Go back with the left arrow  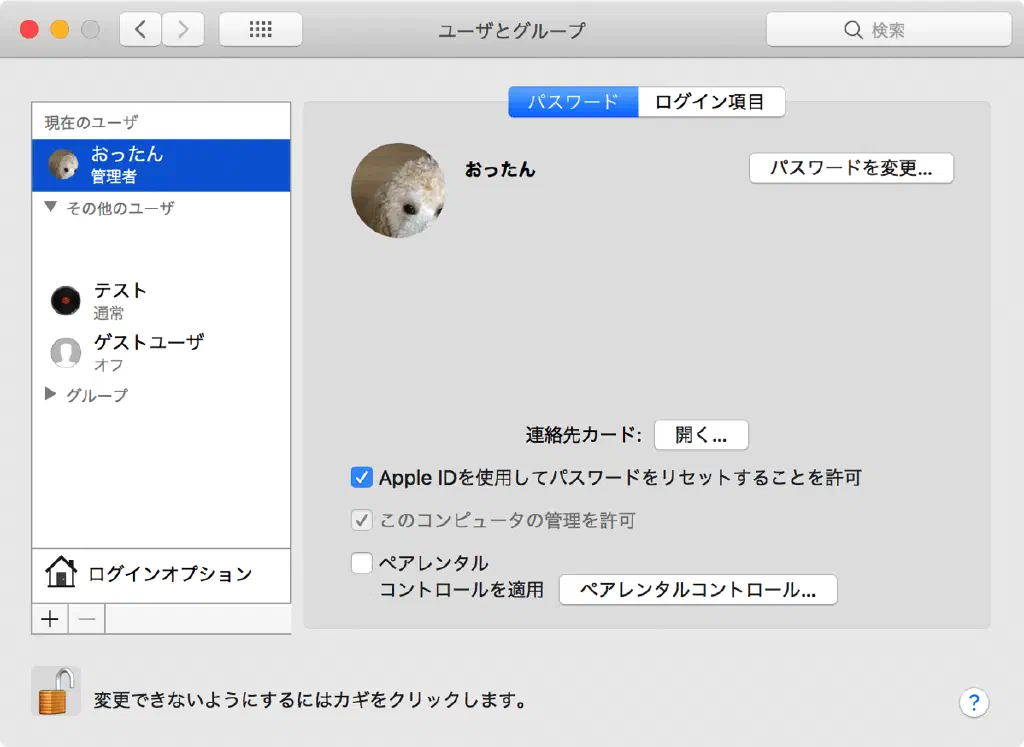[140, 29]
